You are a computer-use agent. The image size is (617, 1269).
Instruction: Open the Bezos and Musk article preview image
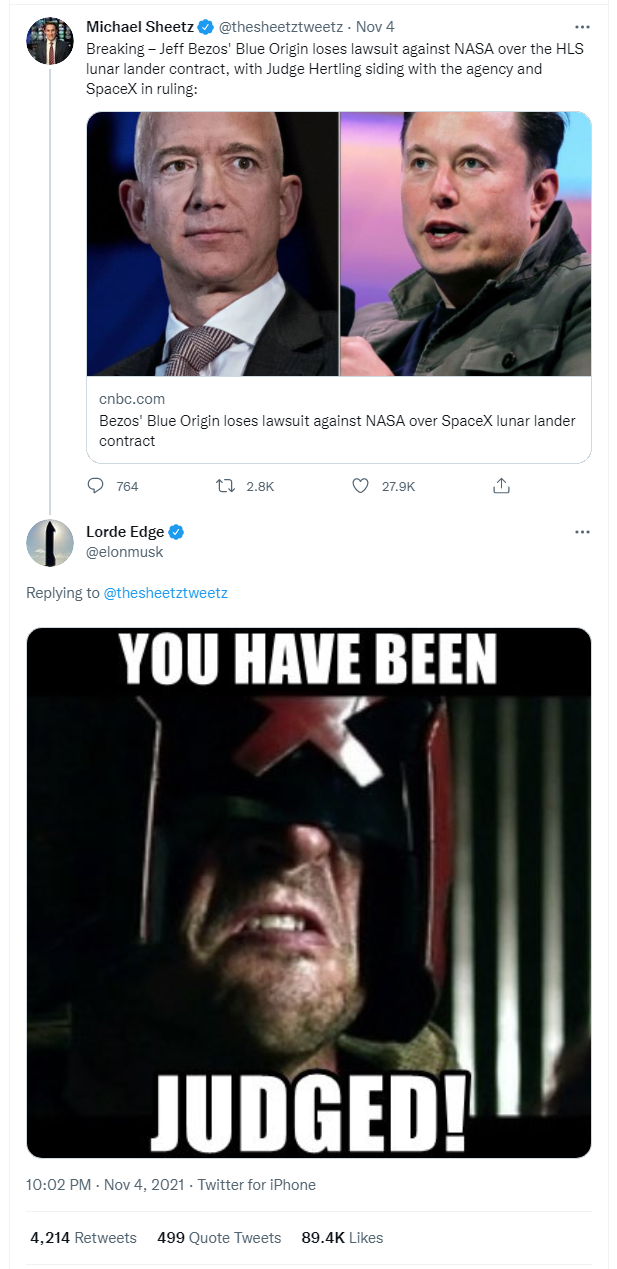tap(338, 243)
